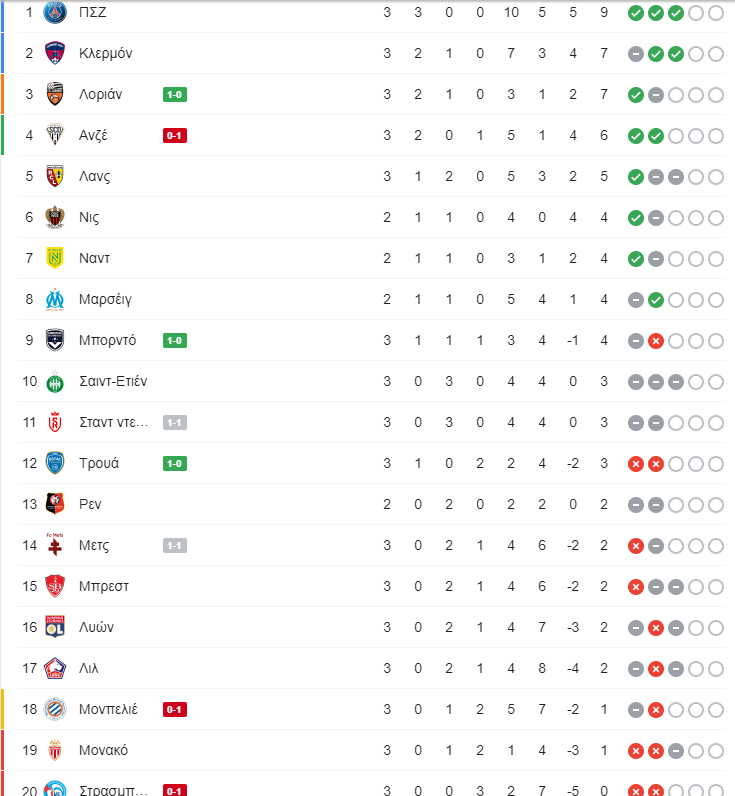735x796 pixels.
Task: Open the Μπρεστ team link
Action: (104, 586)
